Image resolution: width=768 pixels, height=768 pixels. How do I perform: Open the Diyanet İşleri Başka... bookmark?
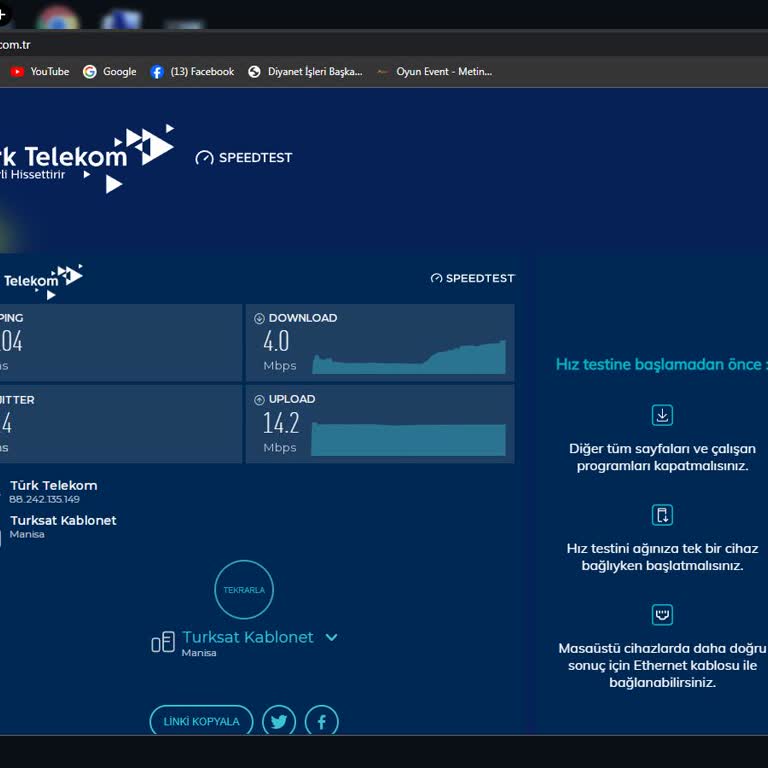pyautogui.click(x=305, y=72)
